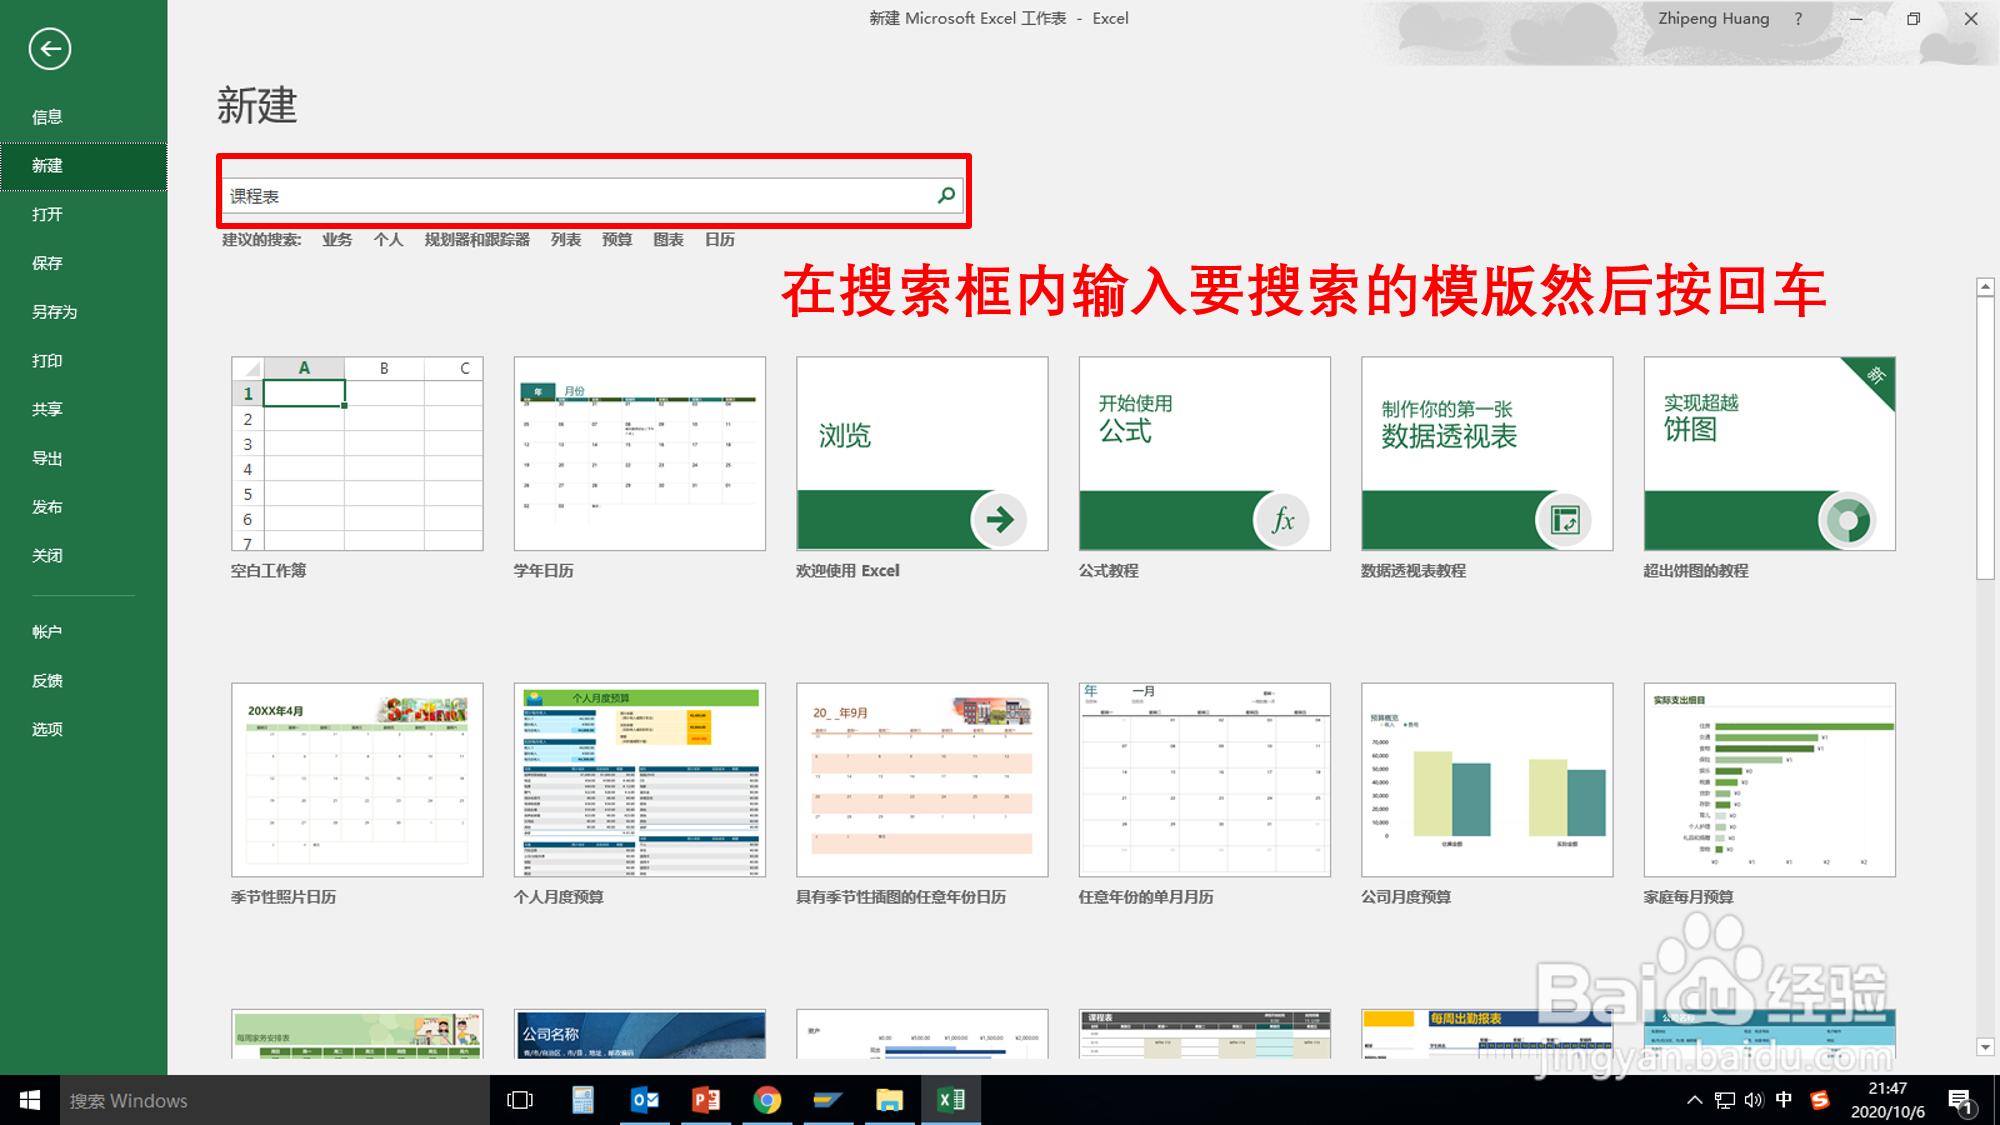Open Chrome from the taskbar
This screenshot has height=1125, width=2000.
[x=767, y=1100]
